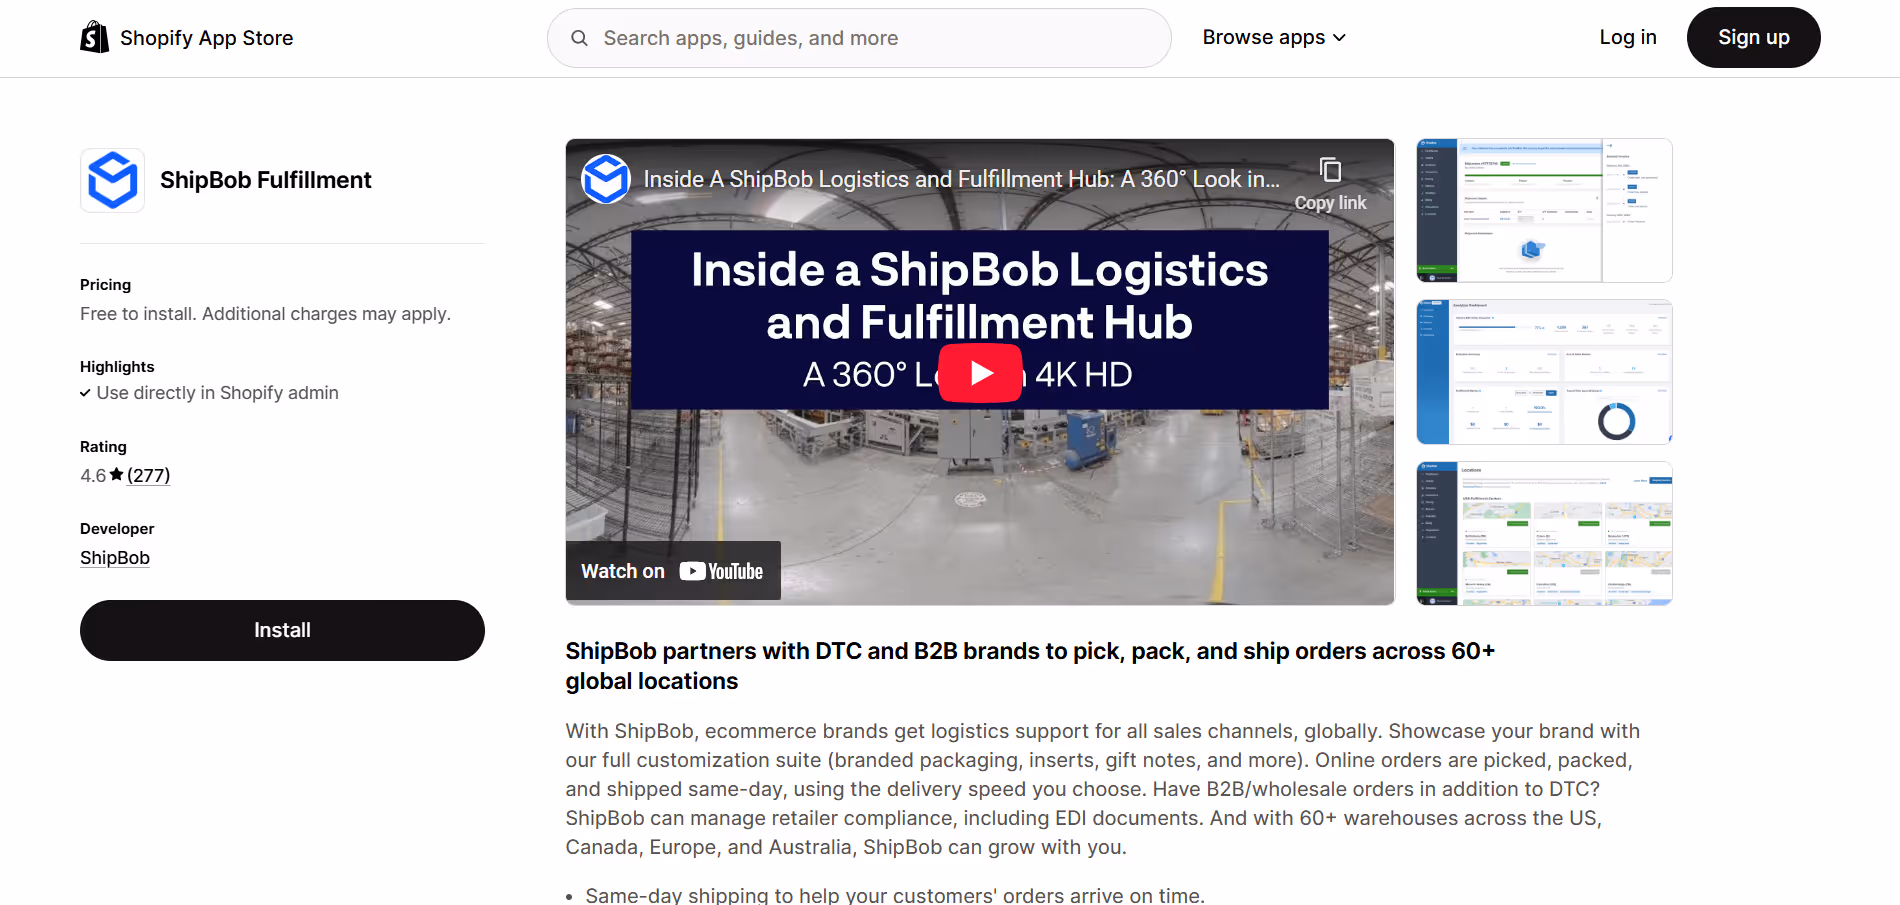Click Watch on YouTube button
This screenshot has height=905, width=1900.
[x=673, y=571]
